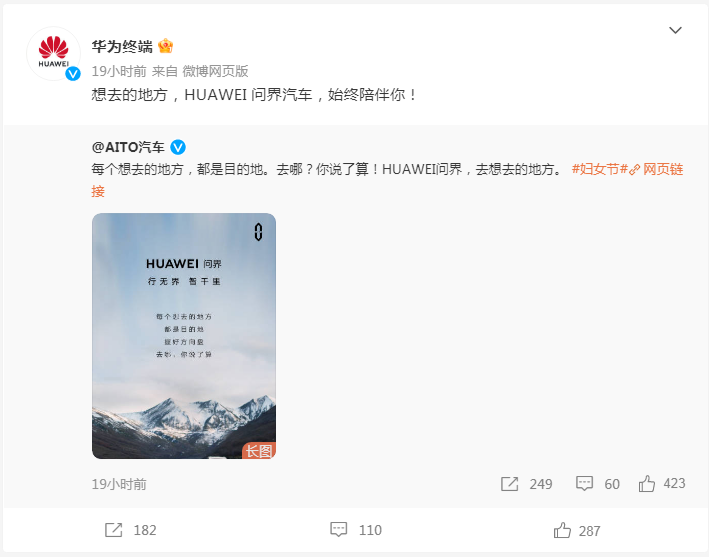Click the top 19小时前 post timestamp
Image resolution: width=709 pixels, height=557 pixels.
coord(119,71)
